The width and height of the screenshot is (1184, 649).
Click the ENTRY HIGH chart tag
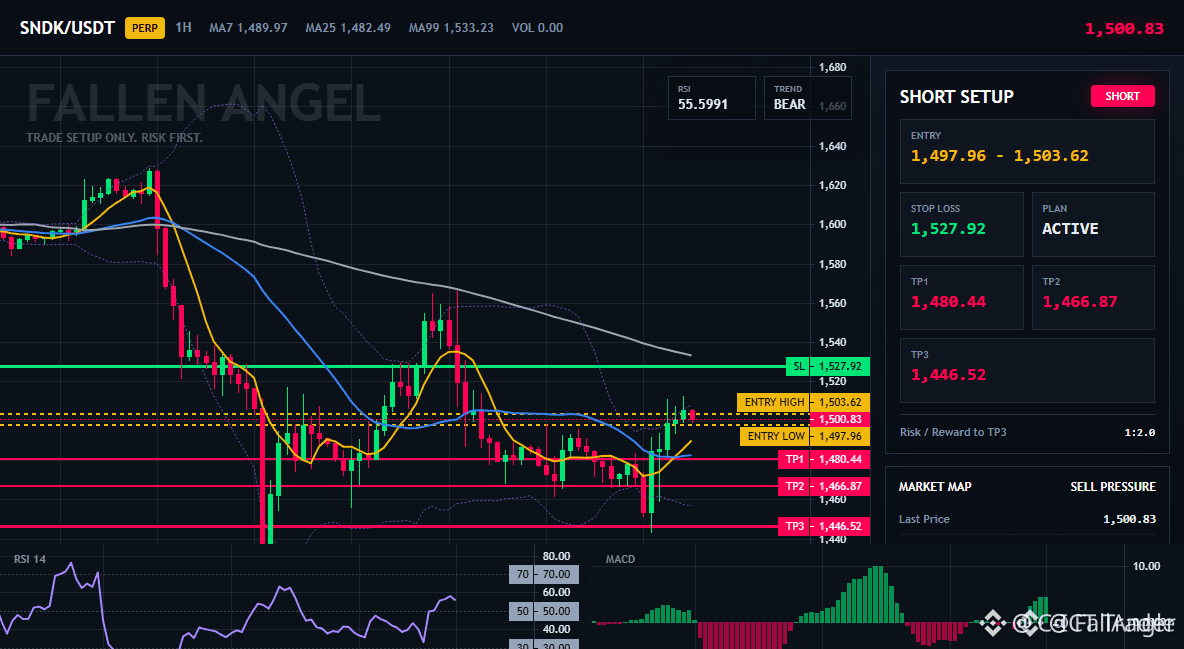pyautogui.click(x=803, y=402)
